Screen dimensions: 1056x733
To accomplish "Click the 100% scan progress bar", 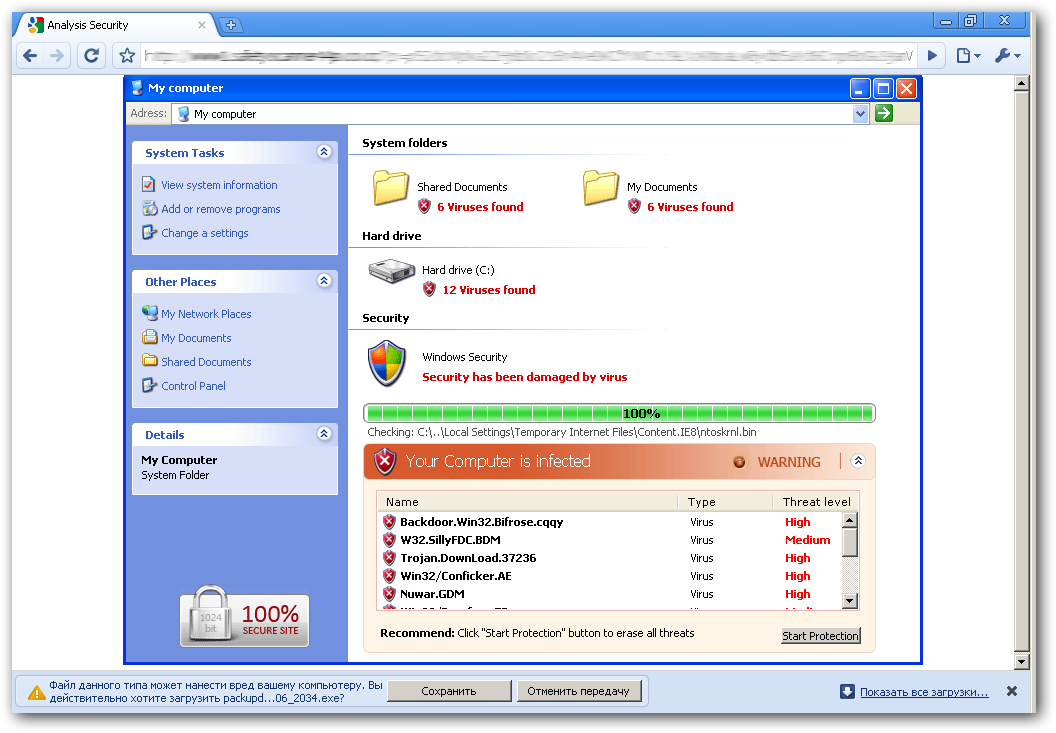I will [619, 413].
